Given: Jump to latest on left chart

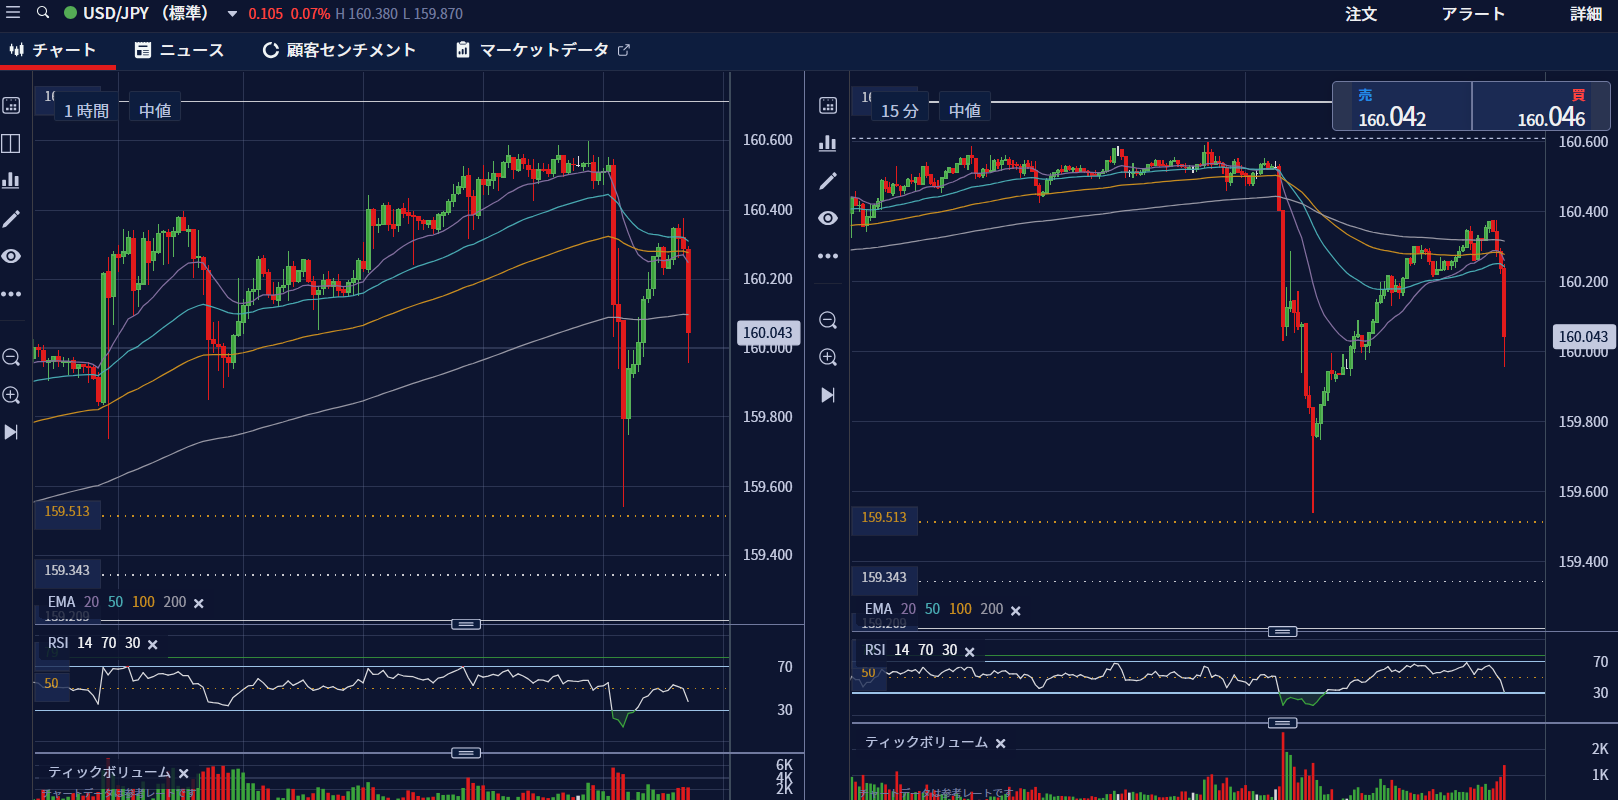Looking at the screenshot, I should (11, 432).
